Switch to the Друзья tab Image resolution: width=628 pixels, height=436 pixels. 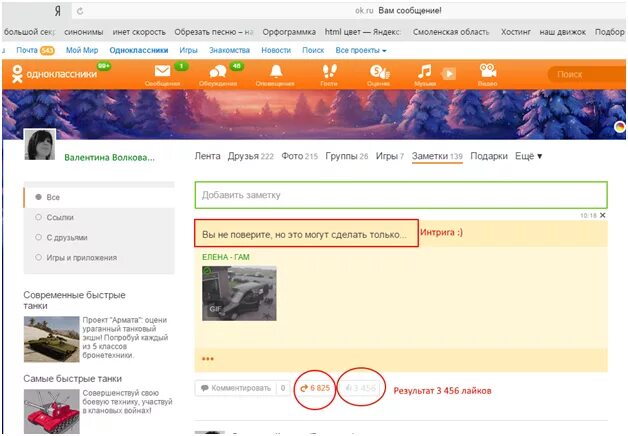tap(251, 156)
